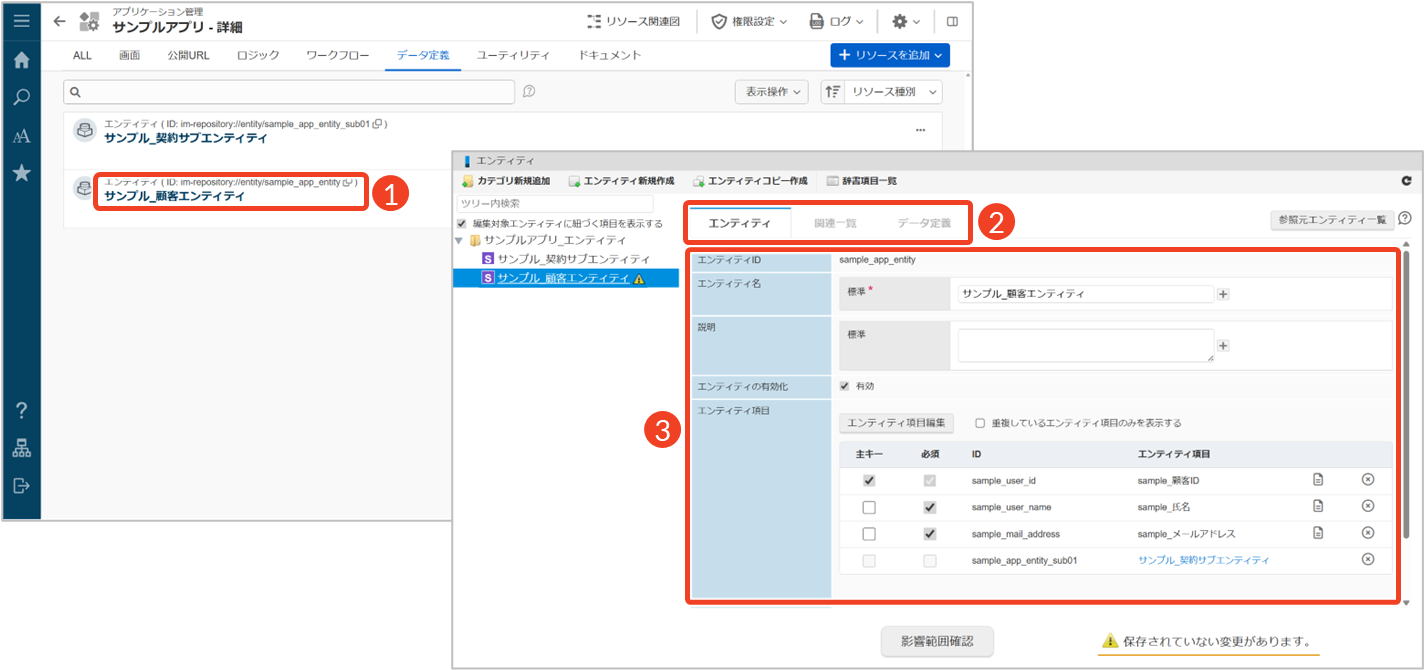The height and width of the screenshot is (670, 1425).
Task: Remove the sample_user_name row with its delete icon
Action: [1368, 507]
